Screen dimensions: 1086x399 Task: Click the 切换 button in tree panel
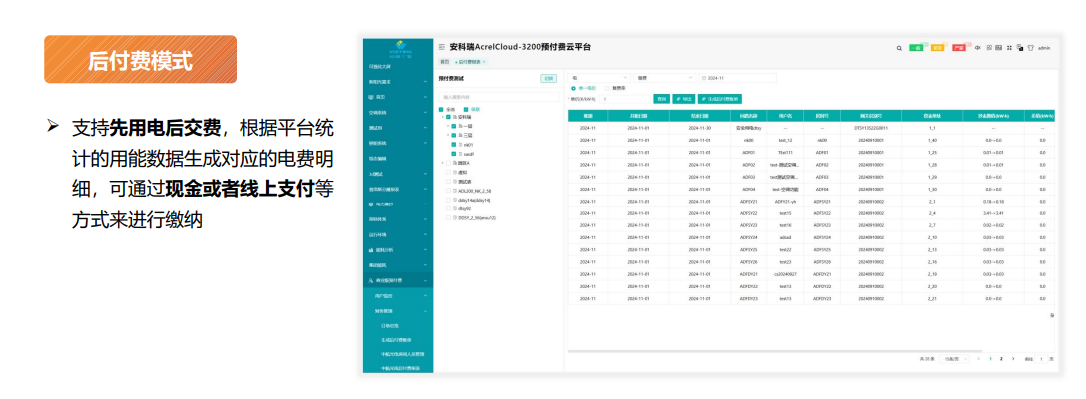click(549, 78)
